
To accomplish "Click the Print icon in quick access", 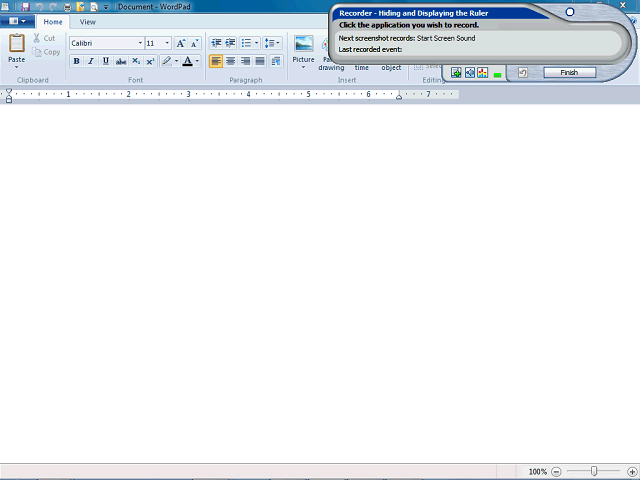I will pos(67,7).
